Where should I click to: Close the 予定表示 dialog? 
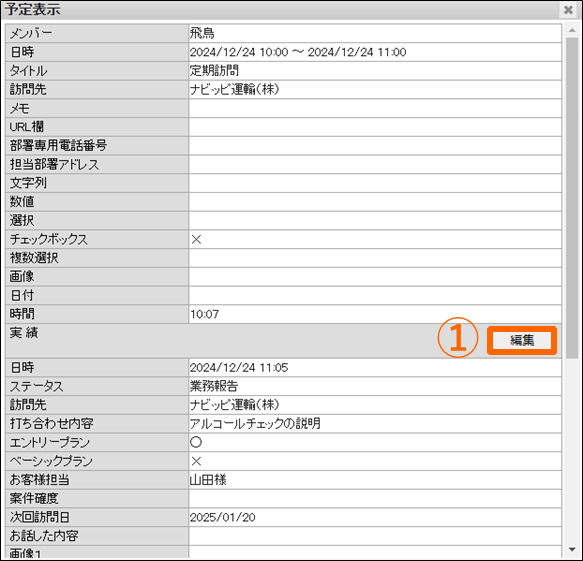click(568, 10)
